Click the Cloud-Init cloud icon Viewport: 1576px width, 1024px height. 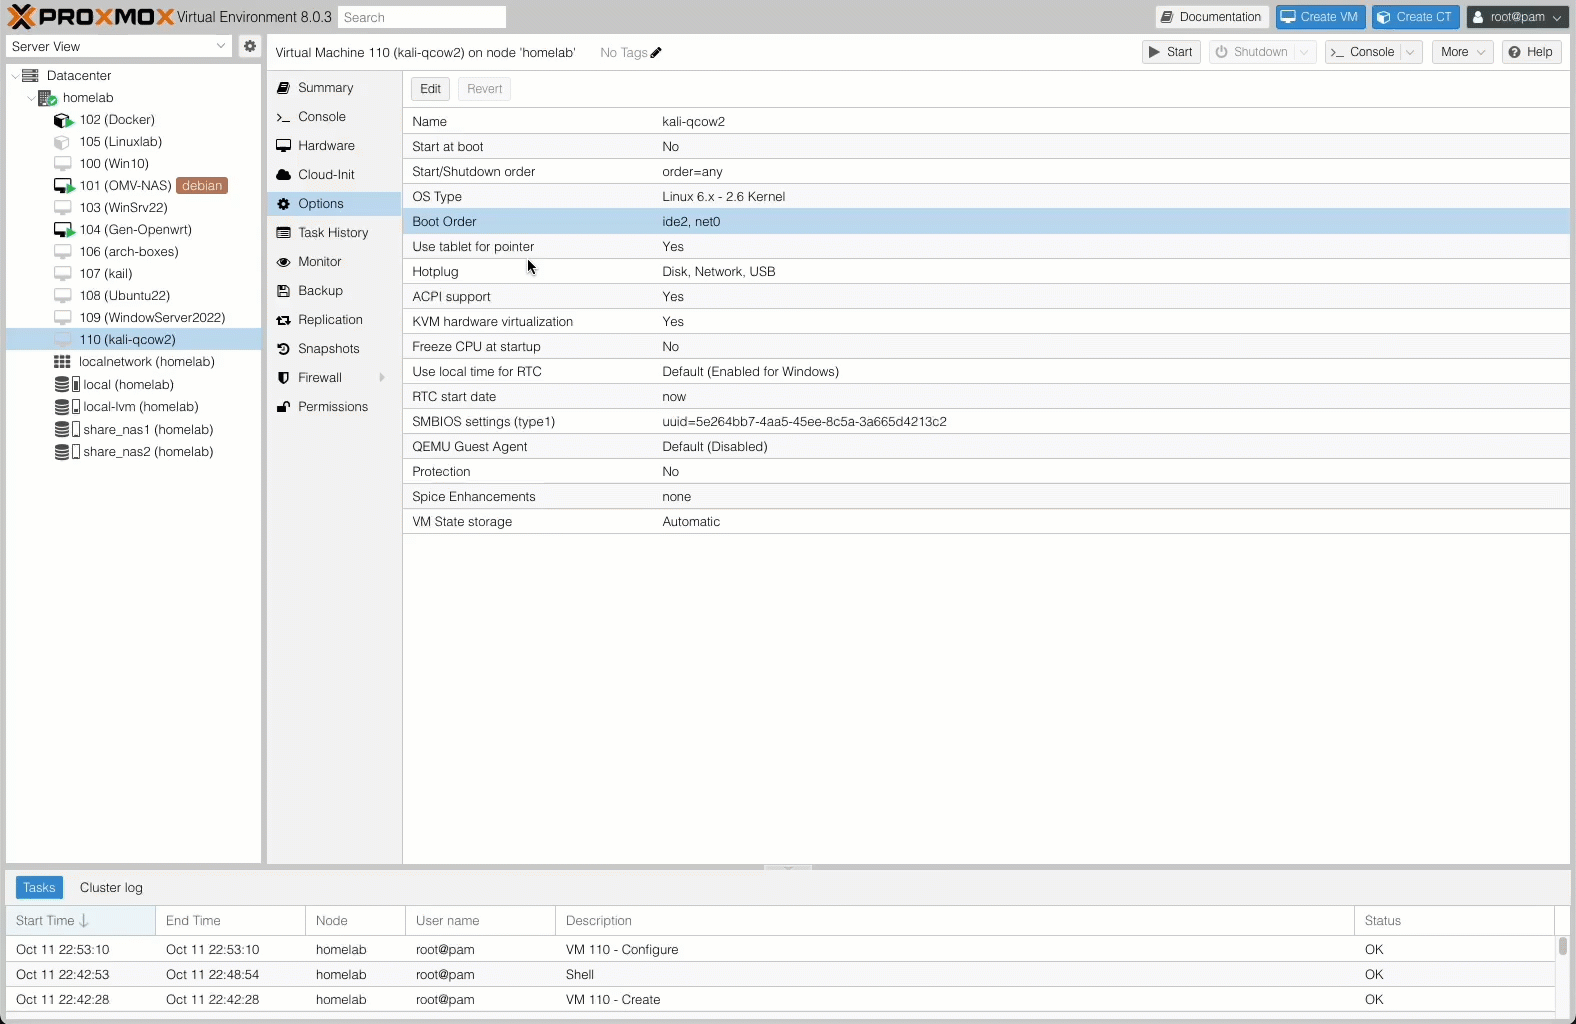pos(283,175)
